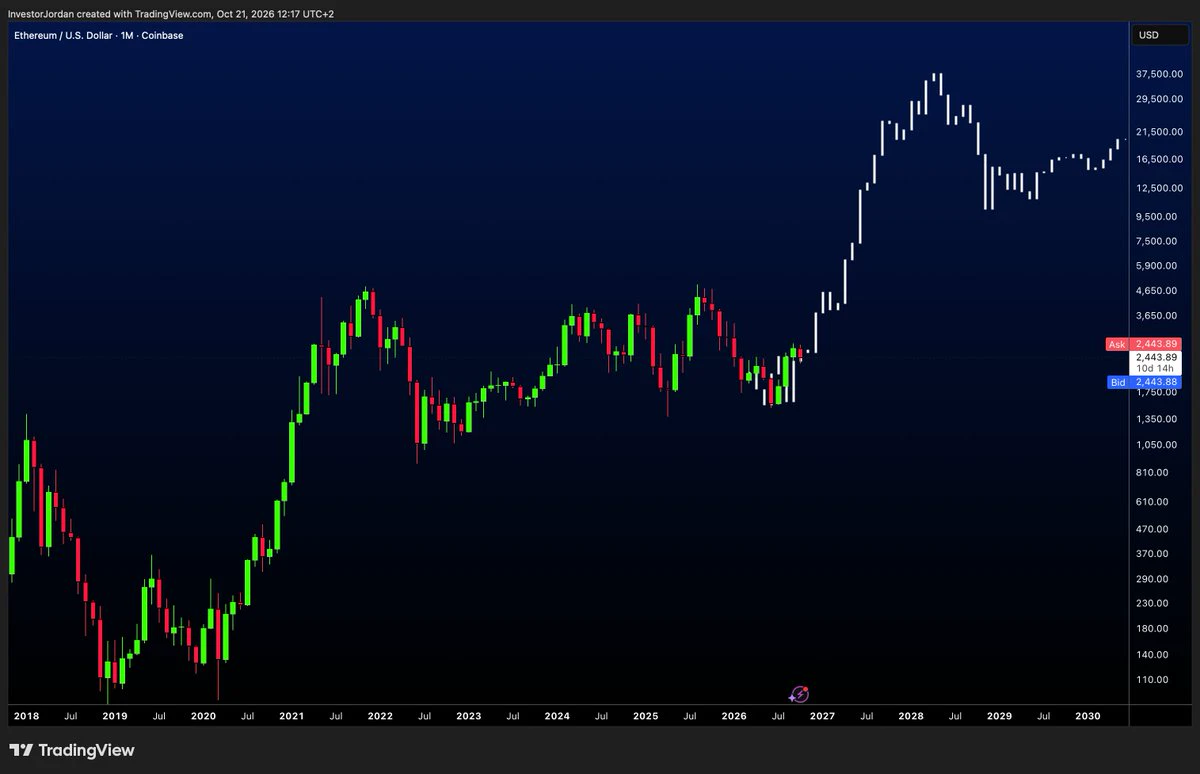Click the 12,500.00 price axis label
1200x774 pixels.
(1159, 188)
